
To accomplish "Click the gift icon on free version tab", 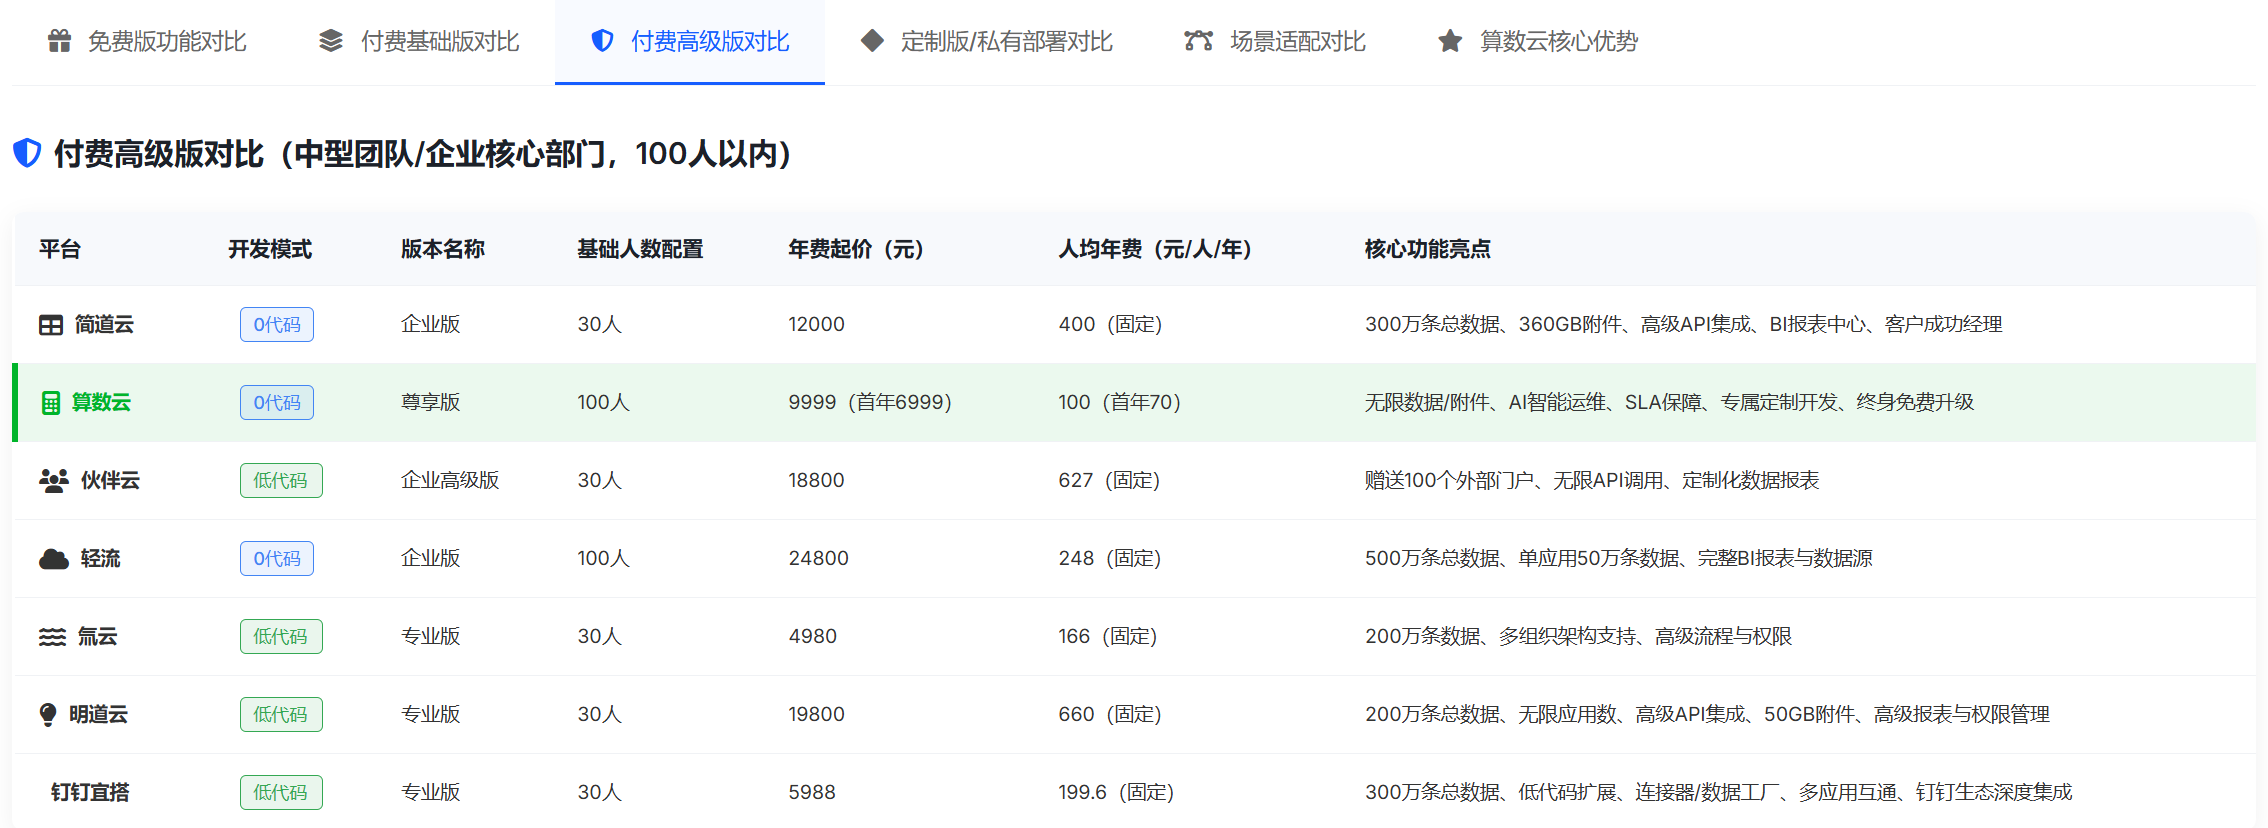I will coord(60,41).
